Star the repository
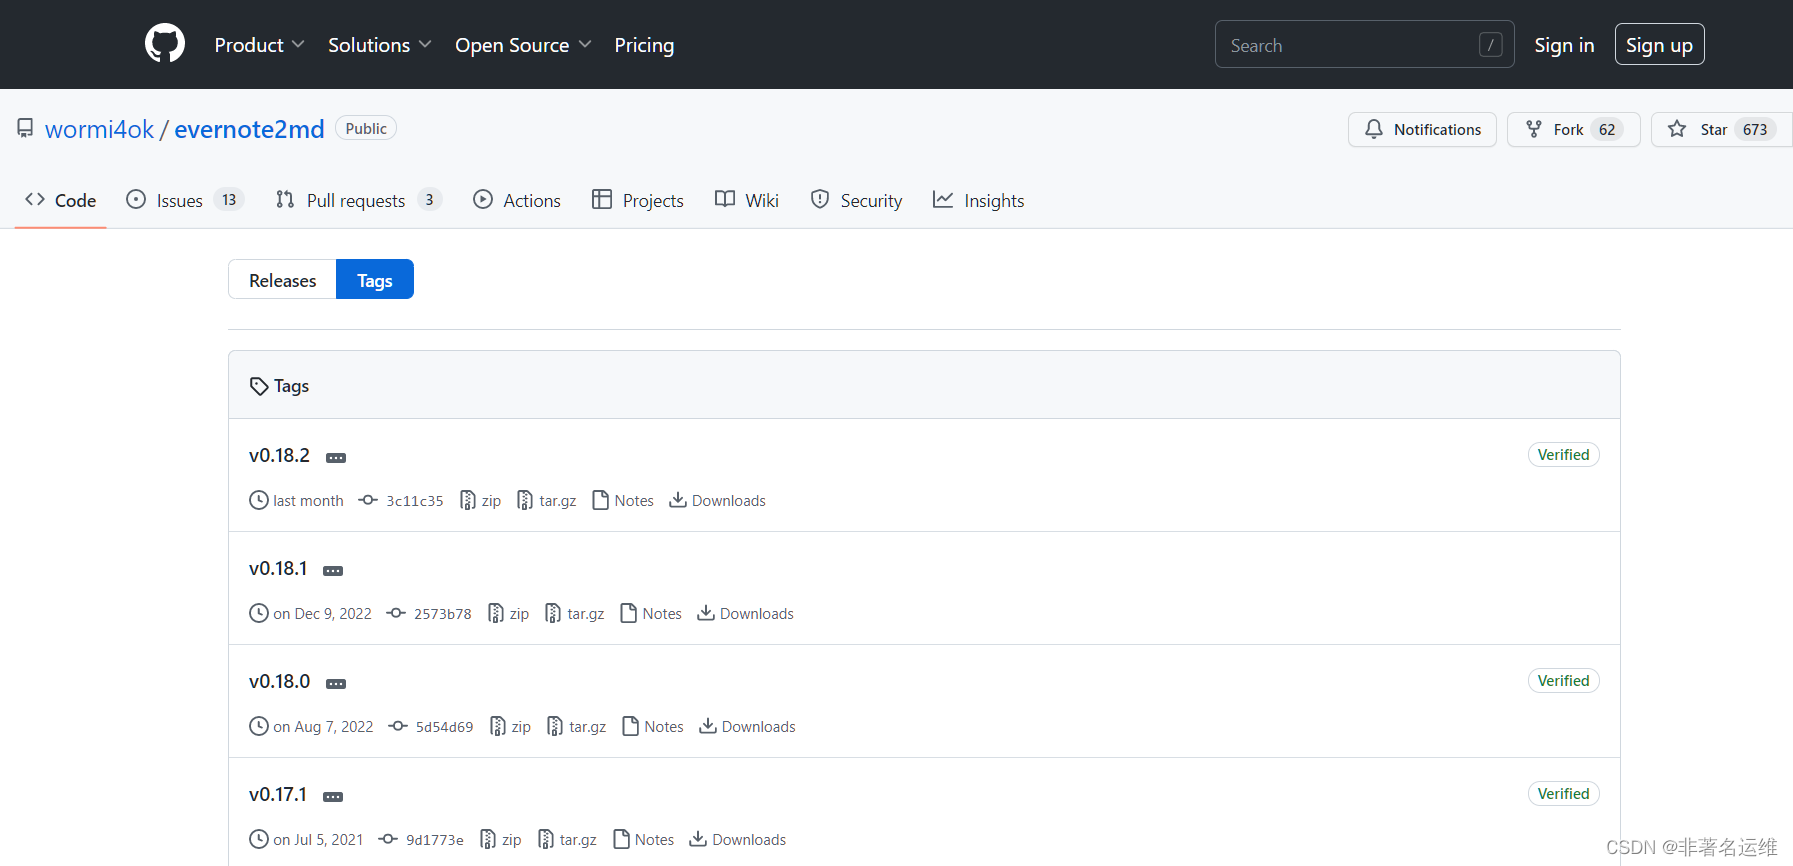This screenshot has height=866, width=1793. click(x=1721, y=130)
